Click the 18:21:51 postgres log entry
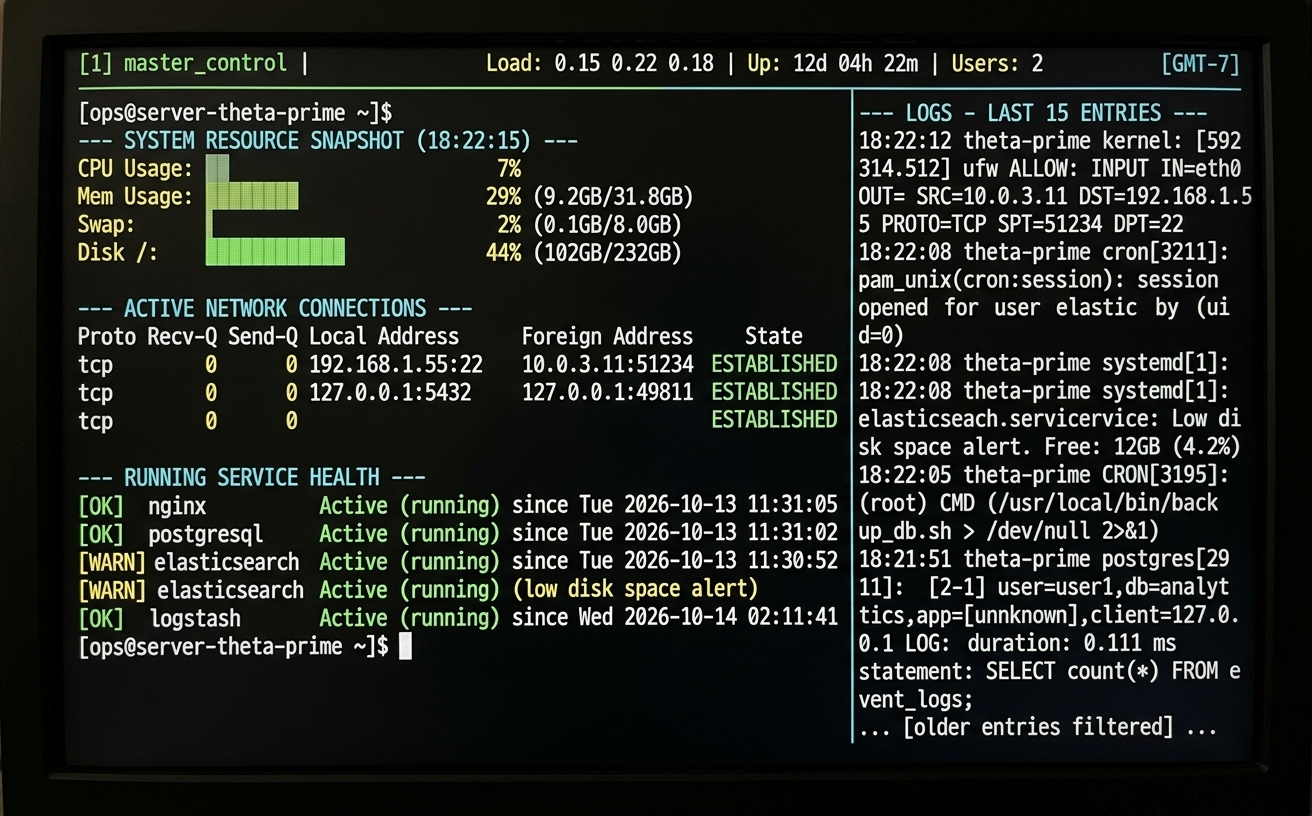This screenshot has width=1312, height=816. coord(1049,630)
